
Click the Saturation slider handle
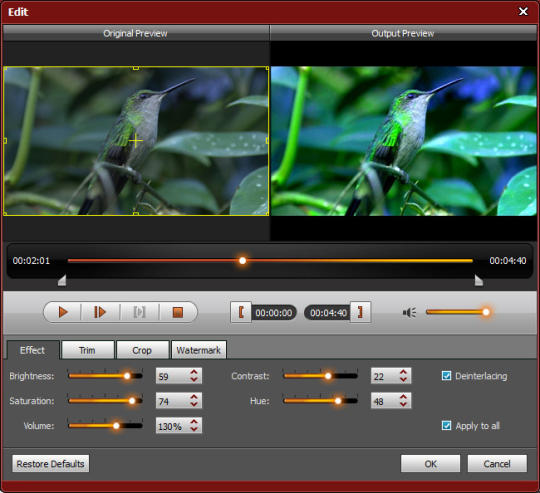[132, 401]
